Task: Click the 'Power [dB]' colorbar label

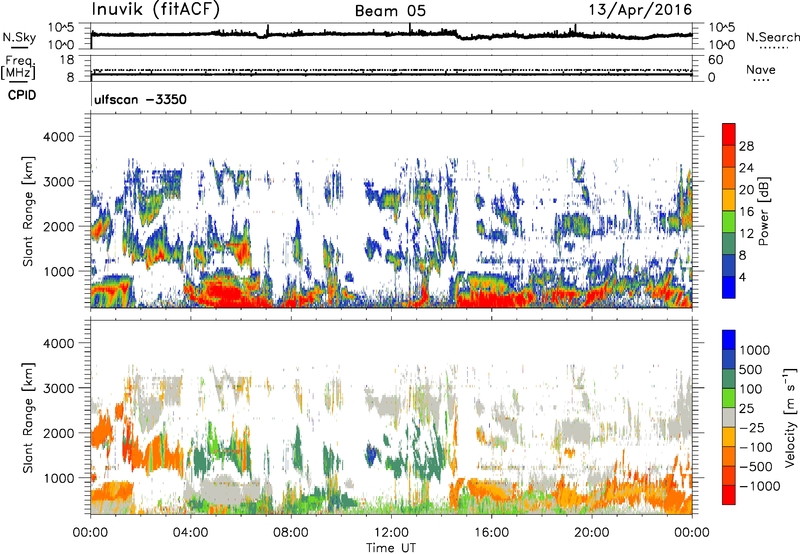Action: coord(763,211)
